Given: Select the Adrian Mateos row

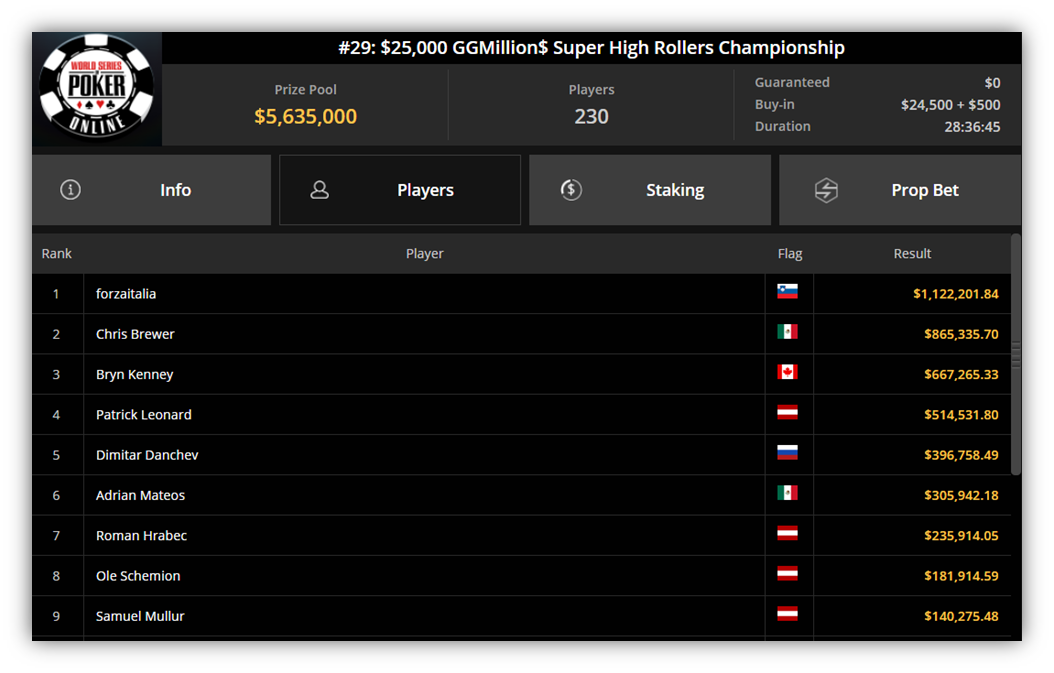Looking at the screenshot, I should [x=522, y=496].
